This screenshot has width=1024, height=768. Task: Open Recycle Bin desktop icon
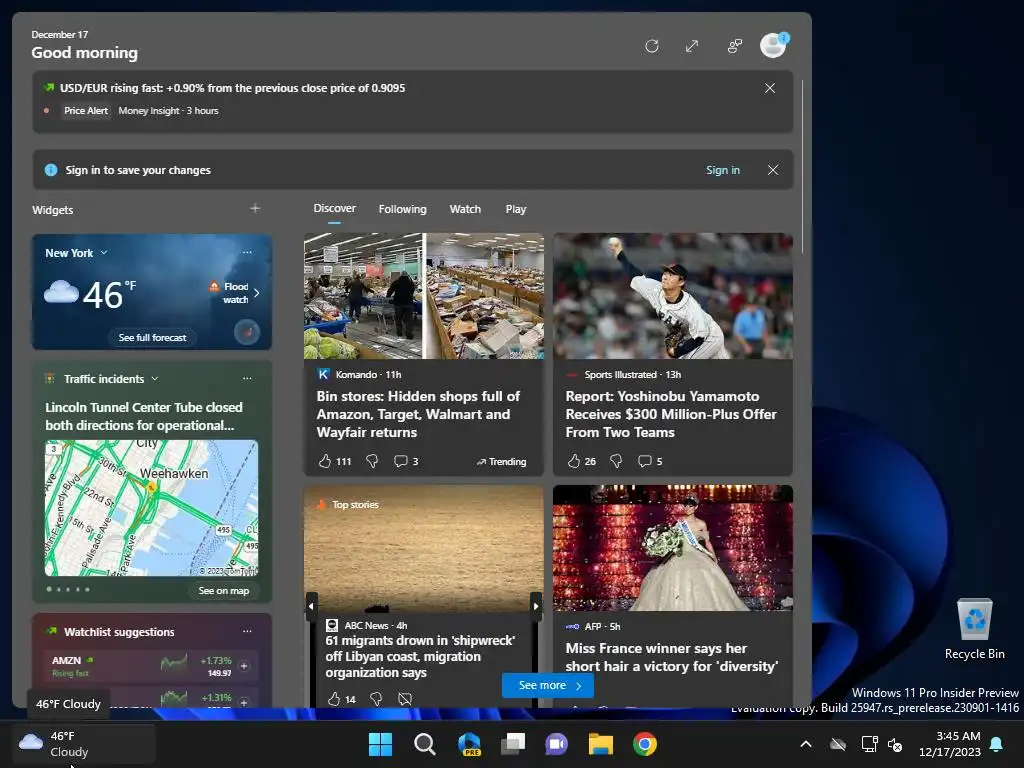[974, 630]
